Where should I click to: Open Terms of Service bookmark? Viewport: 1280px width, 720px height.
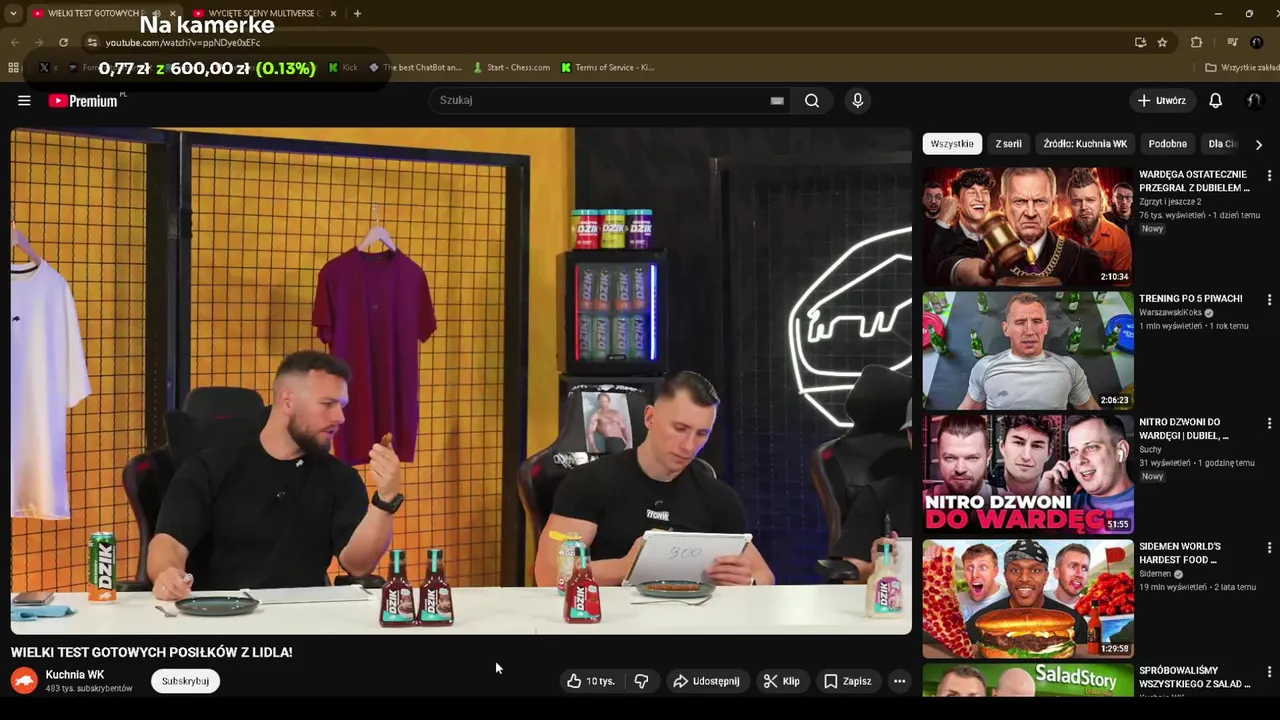[x=607, y=67]
